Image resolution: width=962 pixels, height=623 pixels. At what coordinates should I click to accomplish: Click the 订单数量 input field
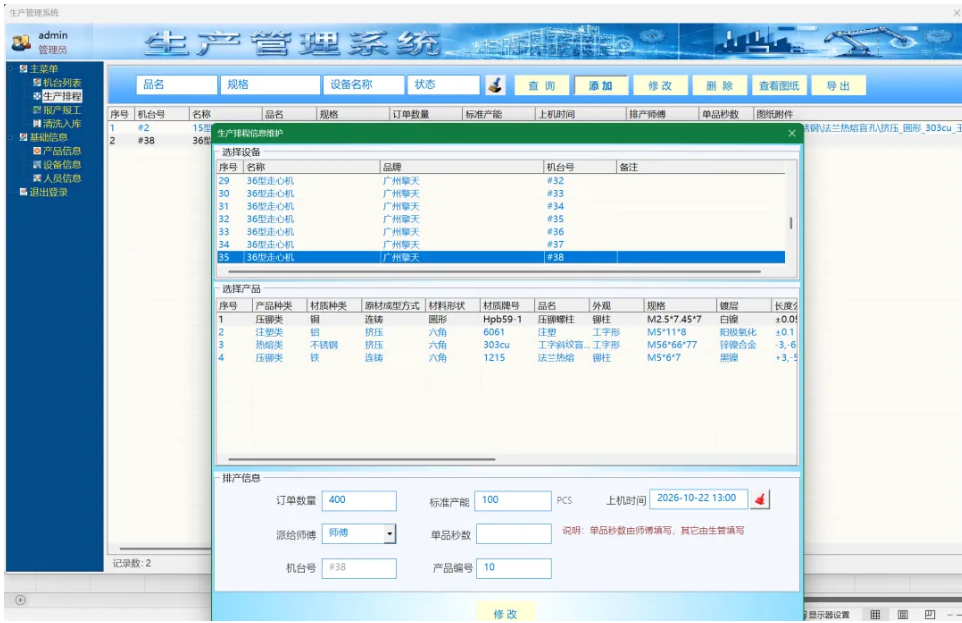pyautogui.click(x=359, y=500)
